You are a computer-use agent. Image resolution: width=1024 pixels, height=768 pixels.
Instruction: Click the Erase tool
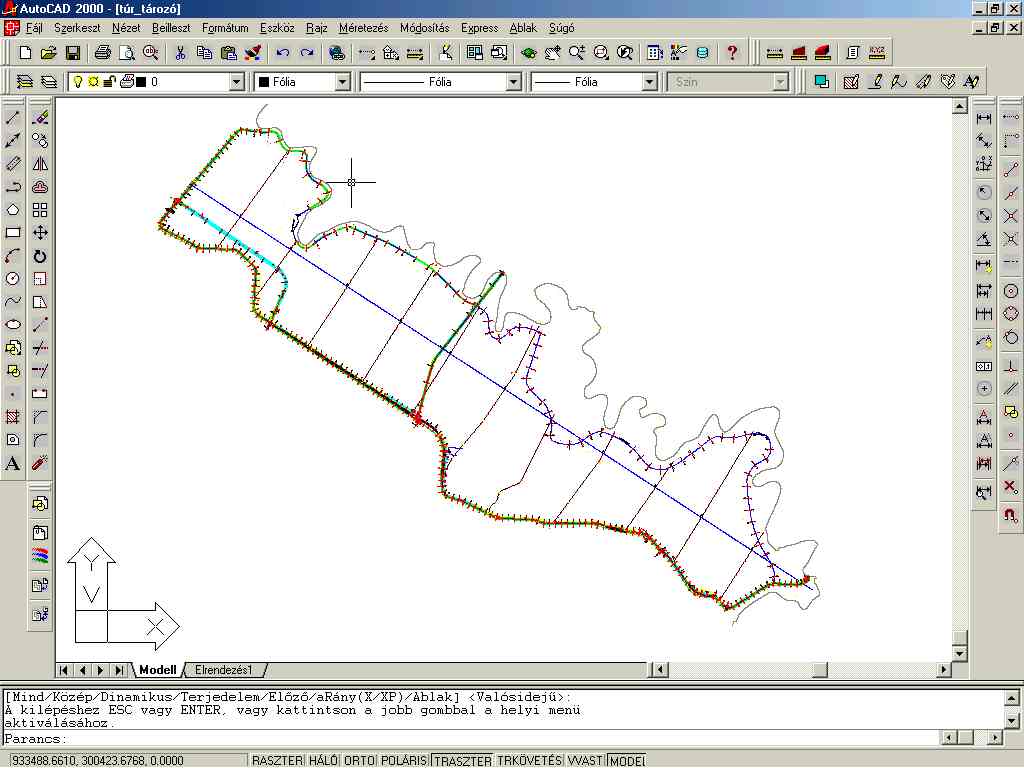pos(40,118)
